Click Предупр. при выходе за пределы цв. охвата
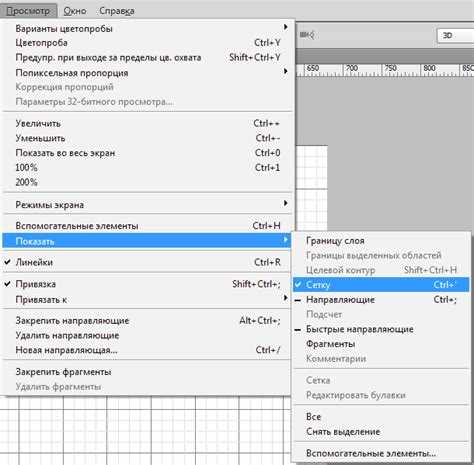 147,57
